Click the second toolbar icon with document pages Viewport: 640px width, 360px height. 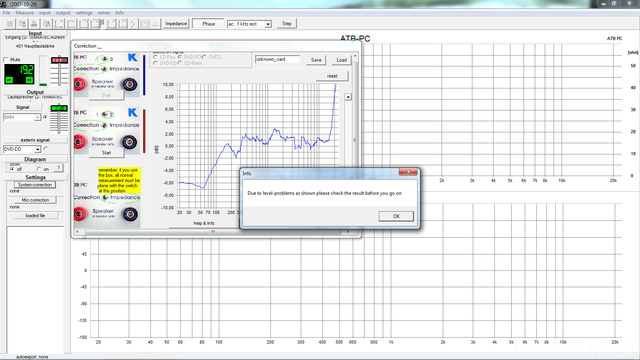click(x=22, y=24)
